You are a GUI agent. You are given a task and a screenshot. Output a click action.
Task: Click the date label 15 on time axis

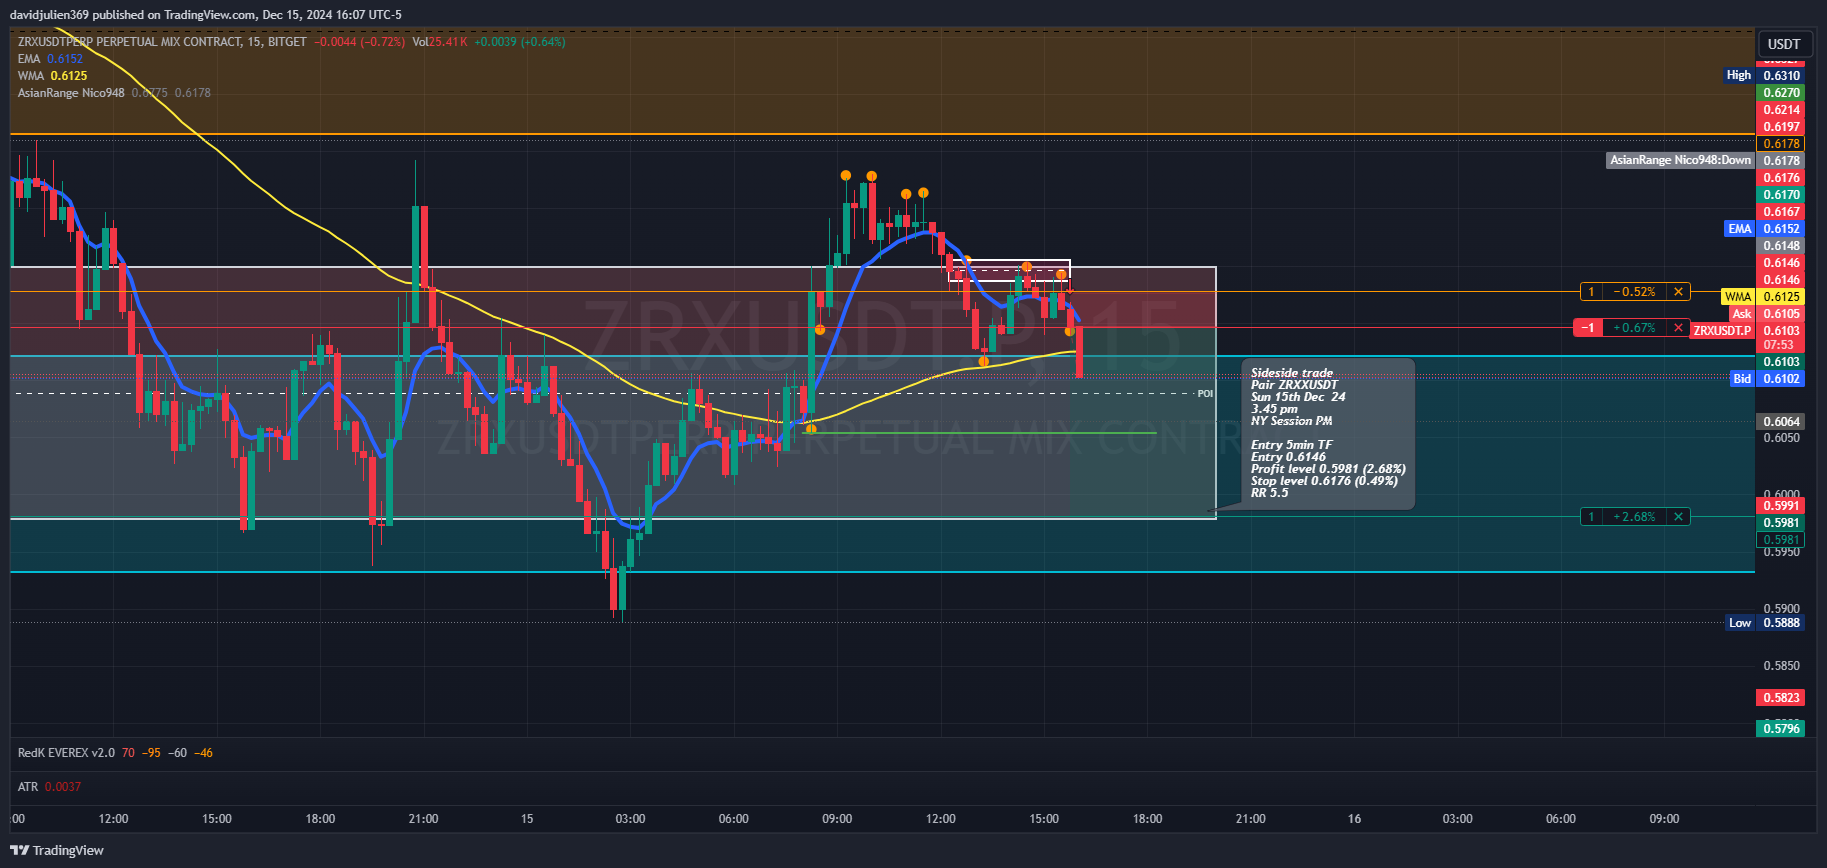coord(527,819)
